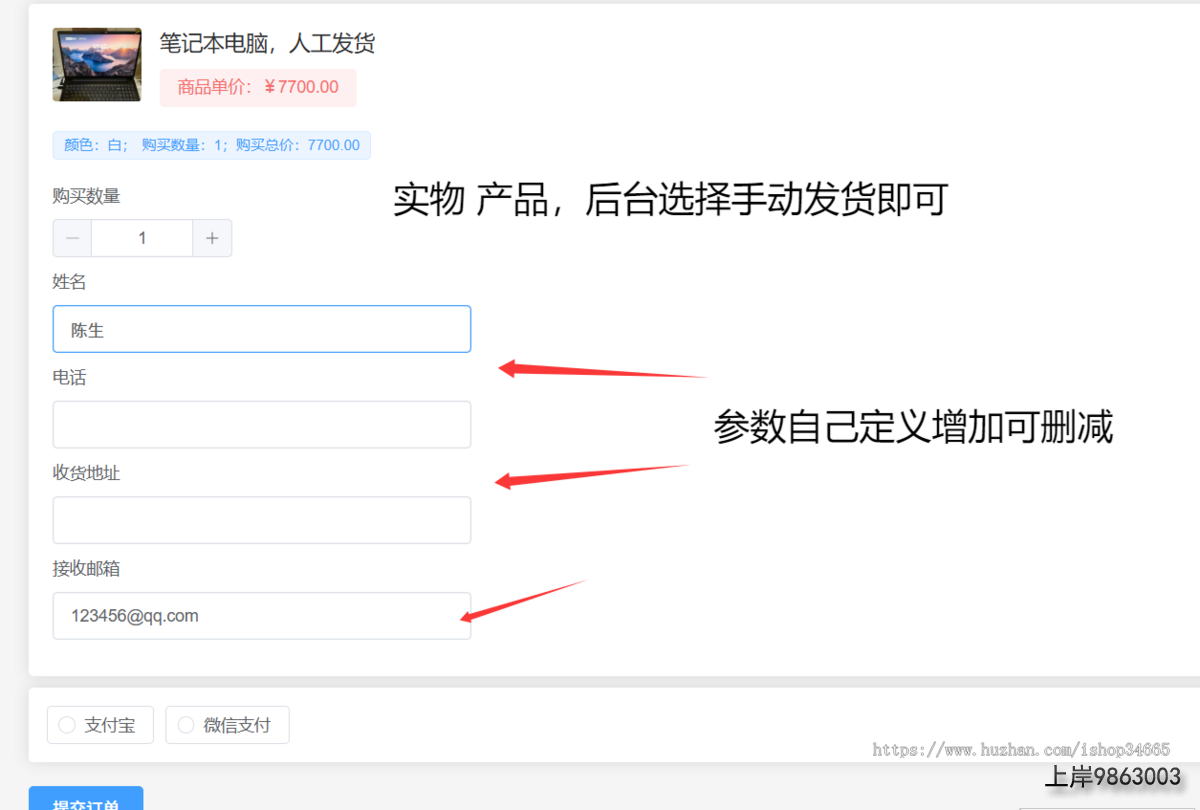This screenshot has height=810, width=1200.
Task: Click the minus icon to decrease quantity
Action: (72, 238)
